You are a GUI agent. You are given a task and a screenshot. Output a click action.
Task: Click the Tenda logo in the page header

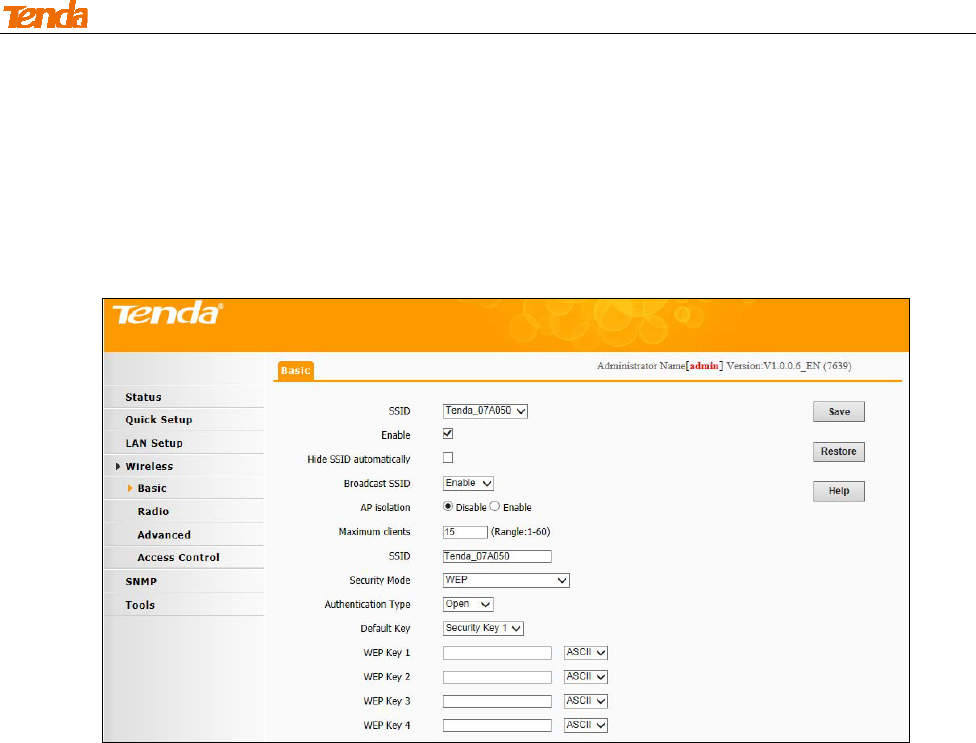(x=45, y=15)
